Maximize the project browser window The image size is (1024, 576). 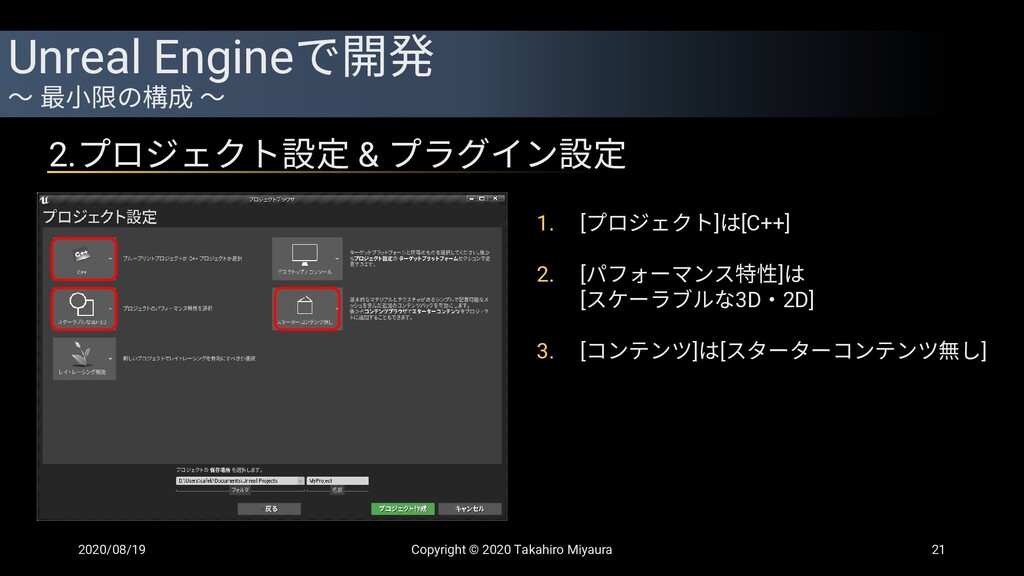click(481, 199)
